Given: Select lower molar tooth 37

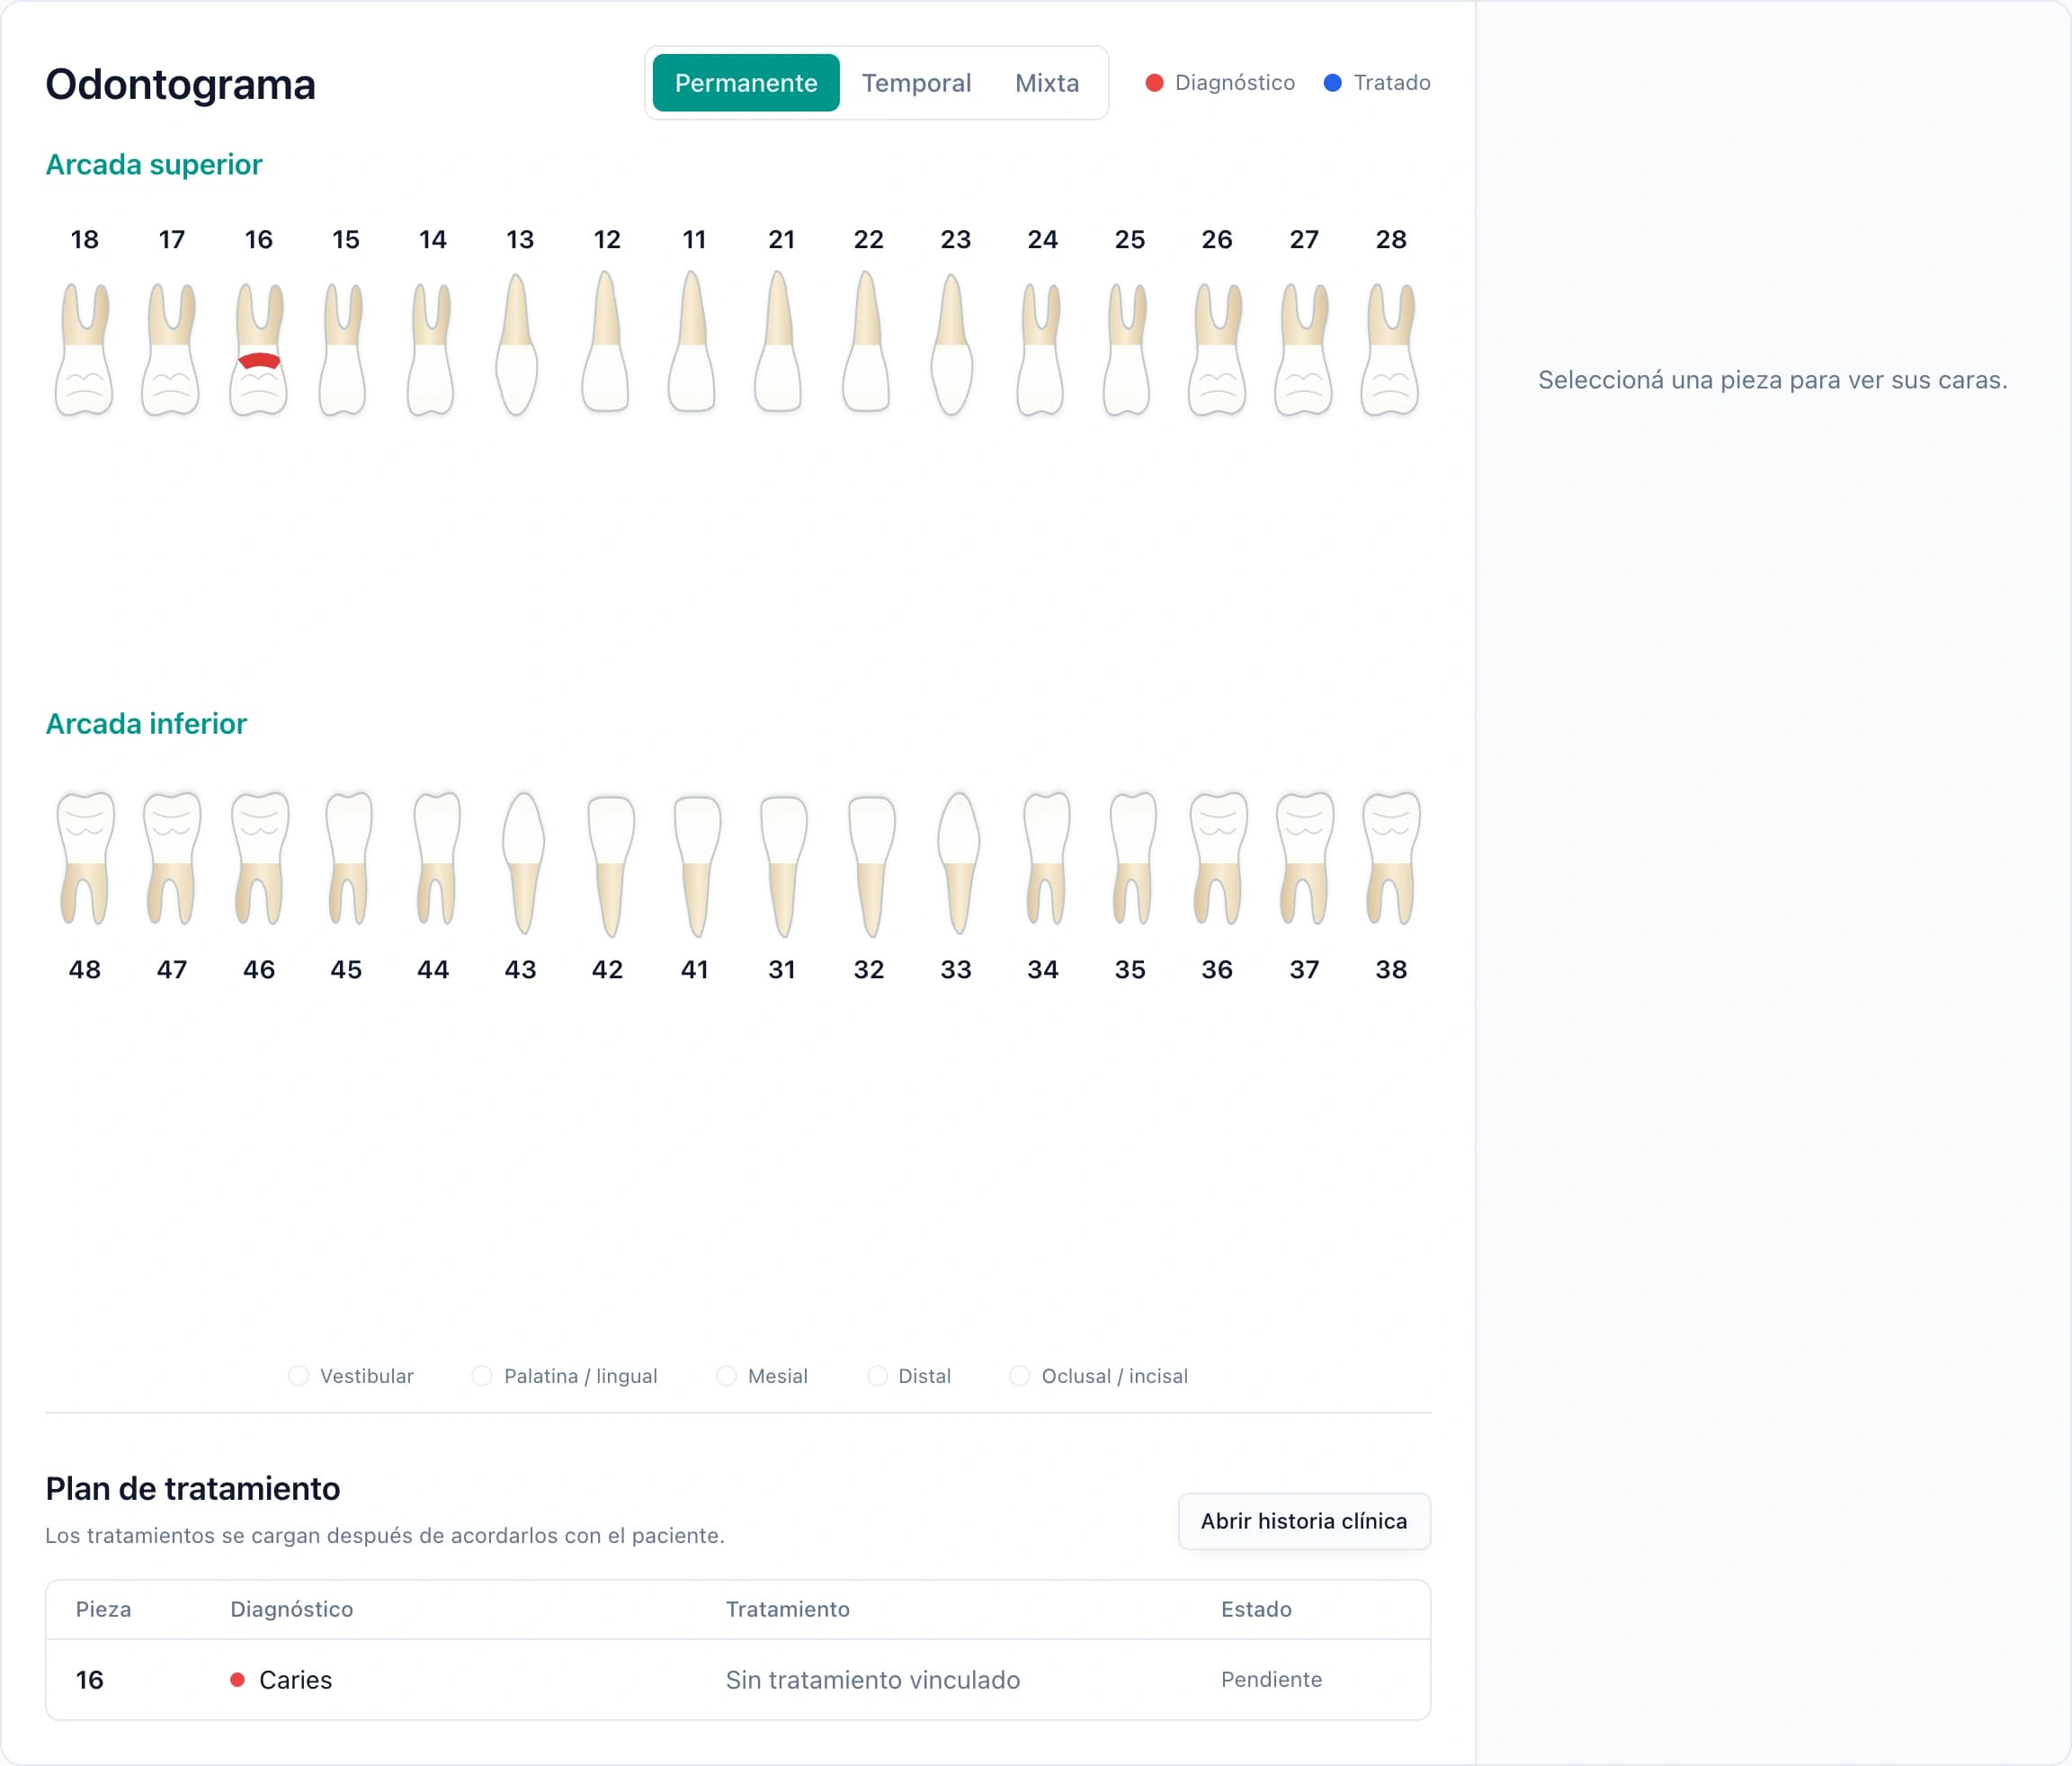Looking at the screenshot, I should click(1304, 858).
